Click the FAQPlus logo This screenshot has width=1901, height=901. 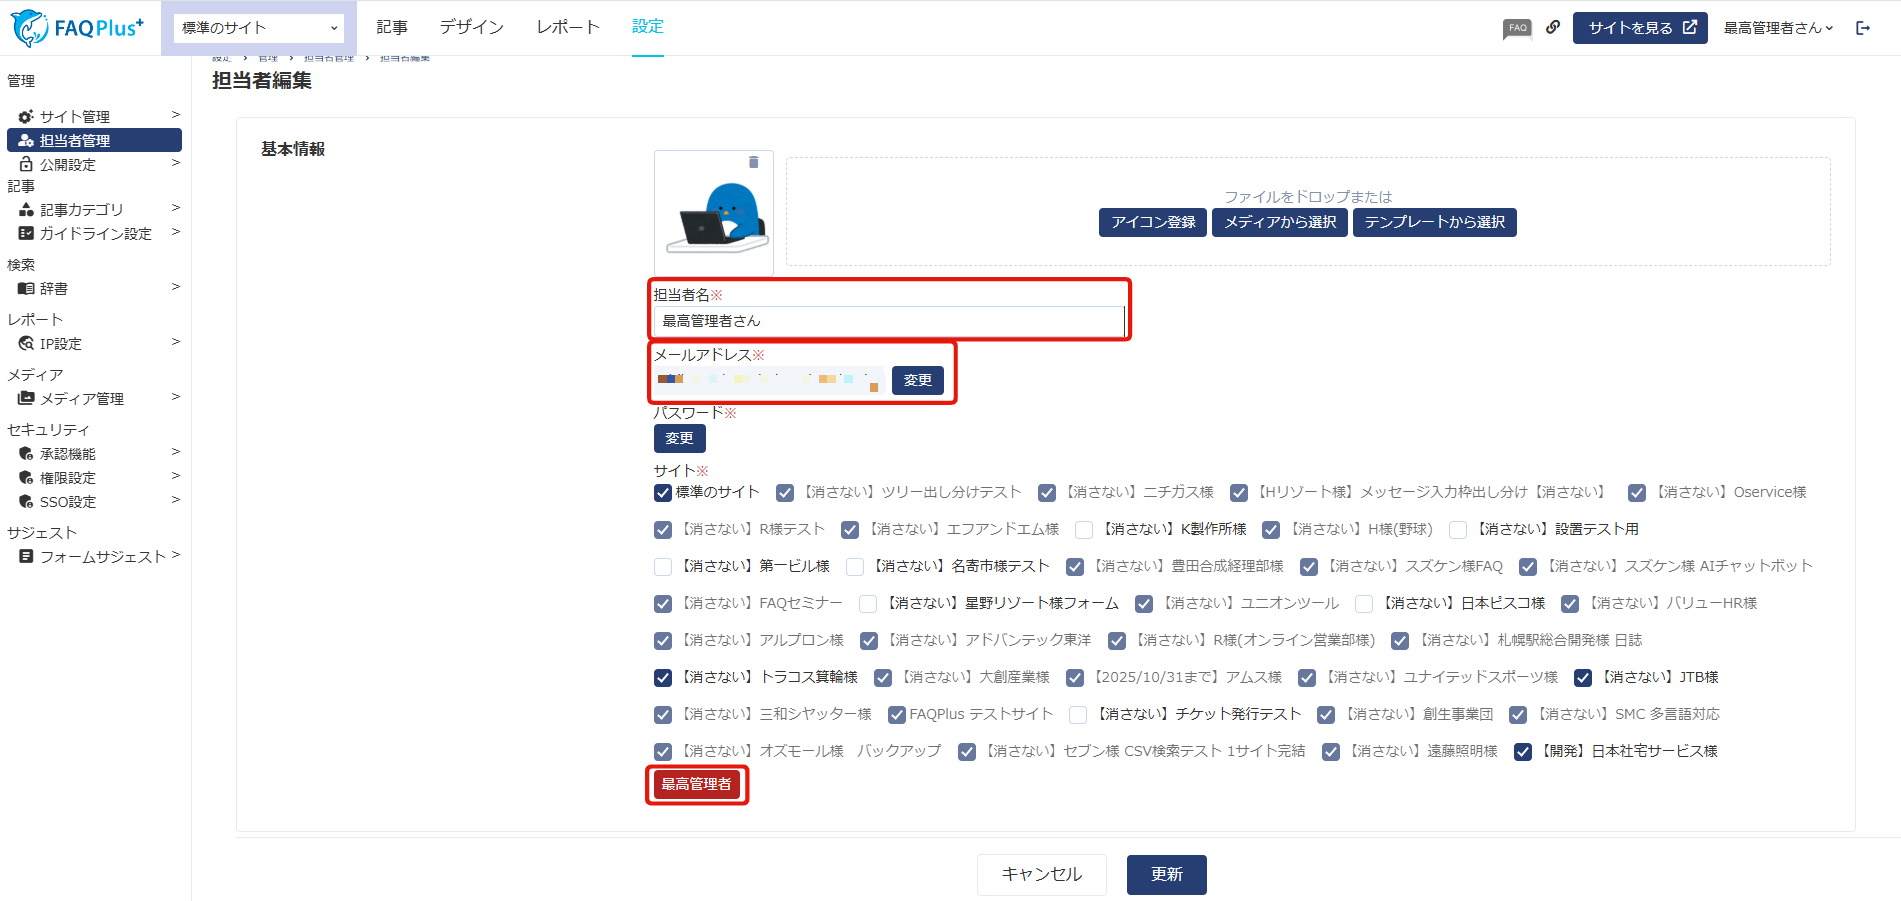click(78, 28)
